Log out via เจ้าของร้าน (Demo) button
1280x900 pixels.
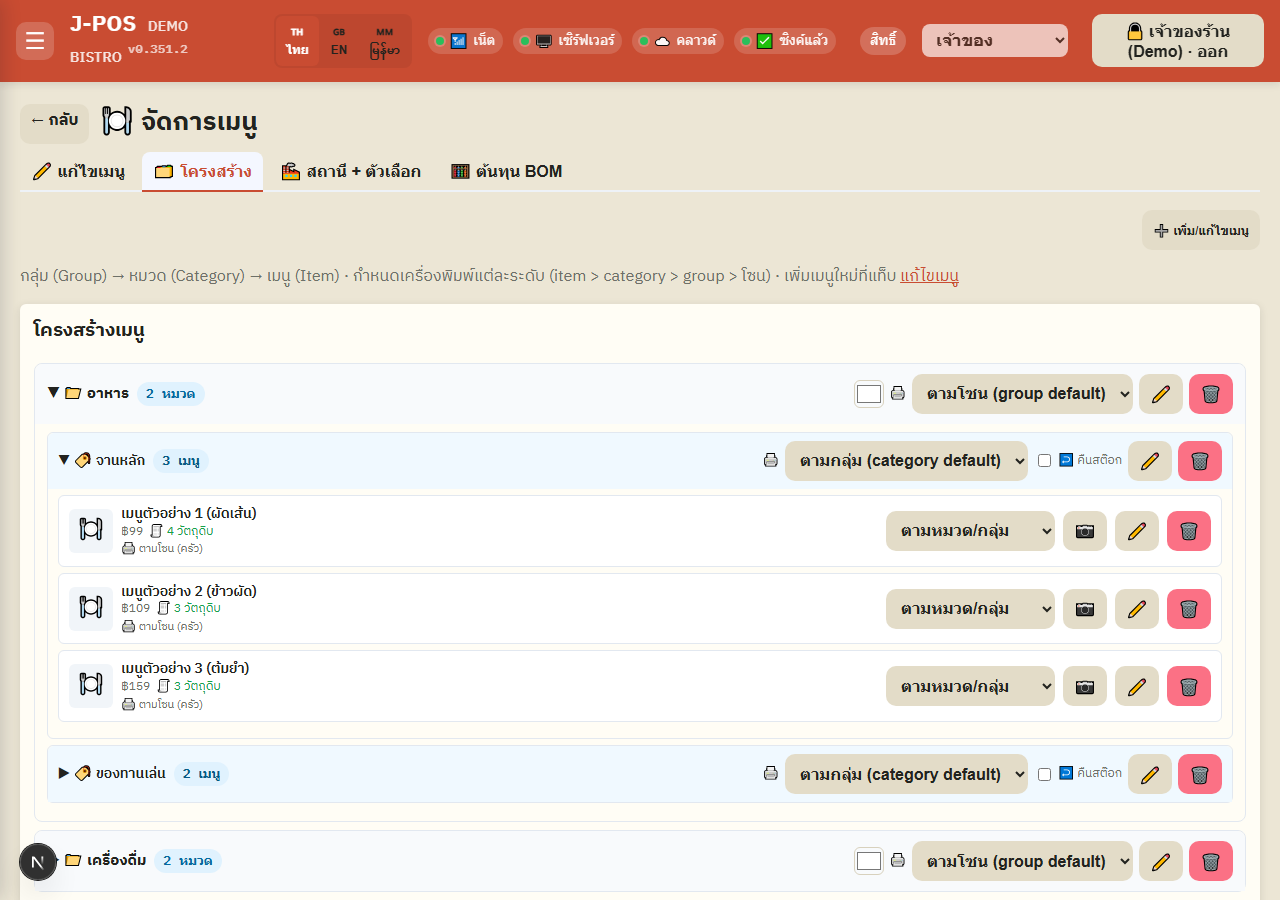coord(1178,41)
